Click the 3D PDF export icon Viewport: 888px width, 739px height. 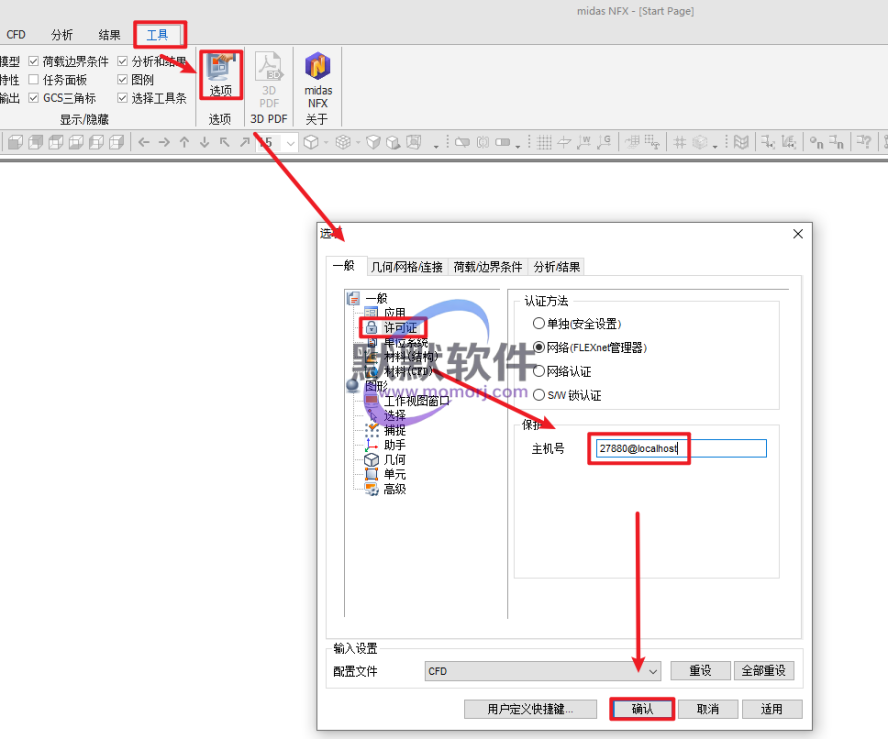pyautogui.click(x=269, y=79)
